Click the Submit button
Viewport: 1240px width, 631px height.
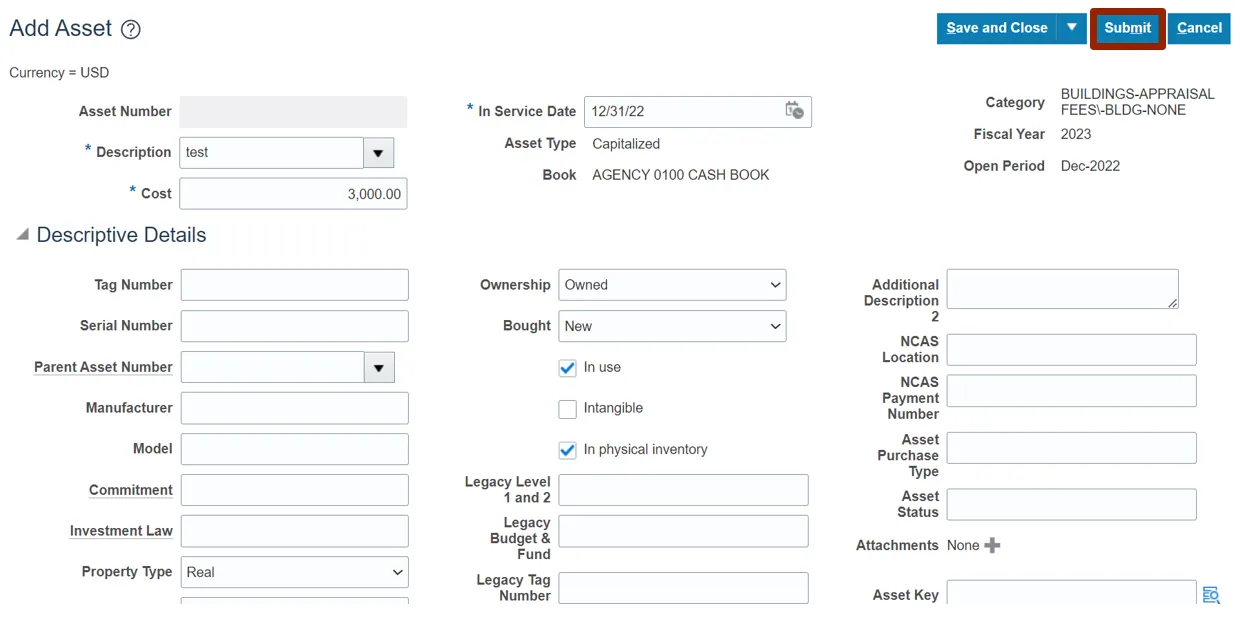tap(1127, 28)
